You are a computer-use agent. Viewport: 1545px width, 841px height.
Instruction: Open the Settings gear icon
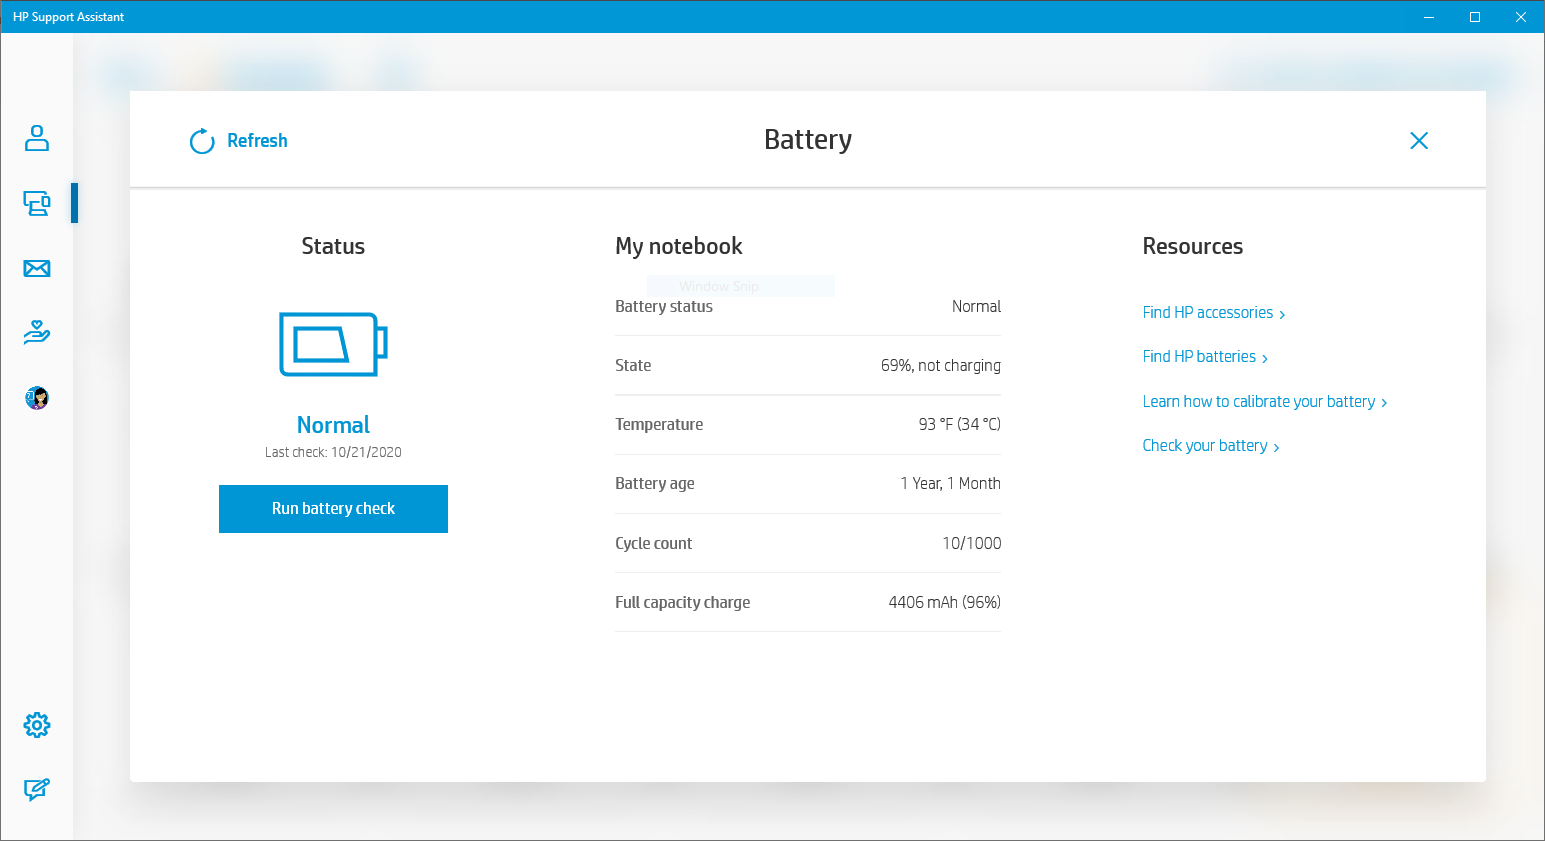[x=37, y=725]
